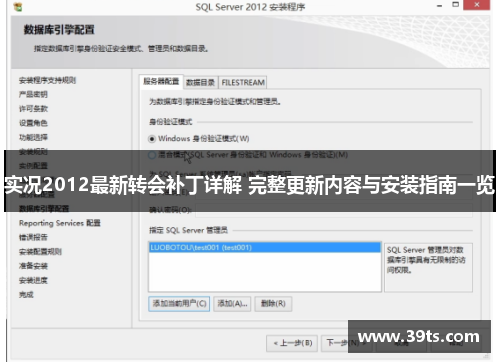This screenshot has width=500, height=362.
Task: Close the SQL Server 2012 setup window
Action: click(477, 5)
